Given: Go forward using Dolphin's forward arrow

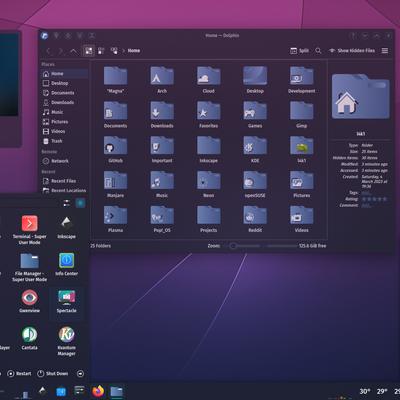Looking at the screenshot, I should tap(61, 51).
